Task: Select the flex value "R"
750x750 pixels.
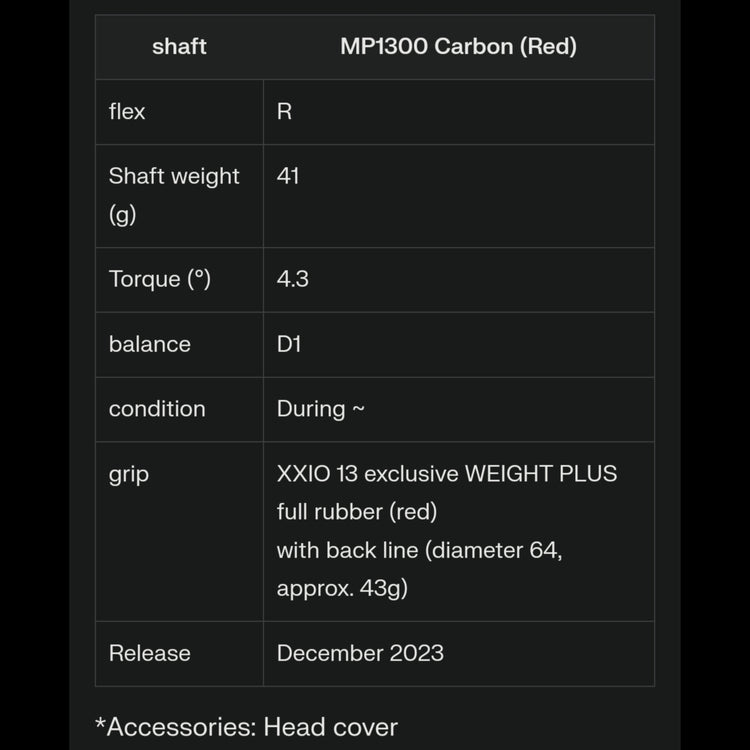Action: [285, 112]
